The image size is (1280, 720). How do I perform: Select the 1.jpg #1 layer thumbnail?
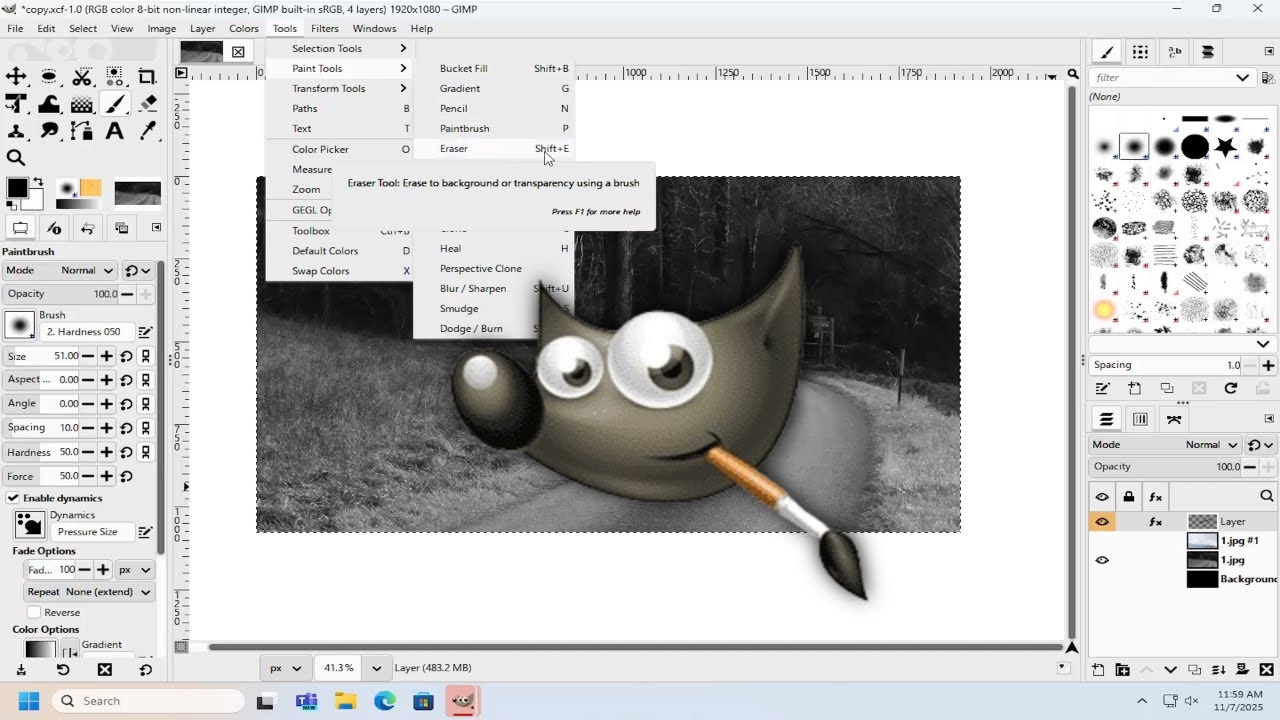[1202, 540]
